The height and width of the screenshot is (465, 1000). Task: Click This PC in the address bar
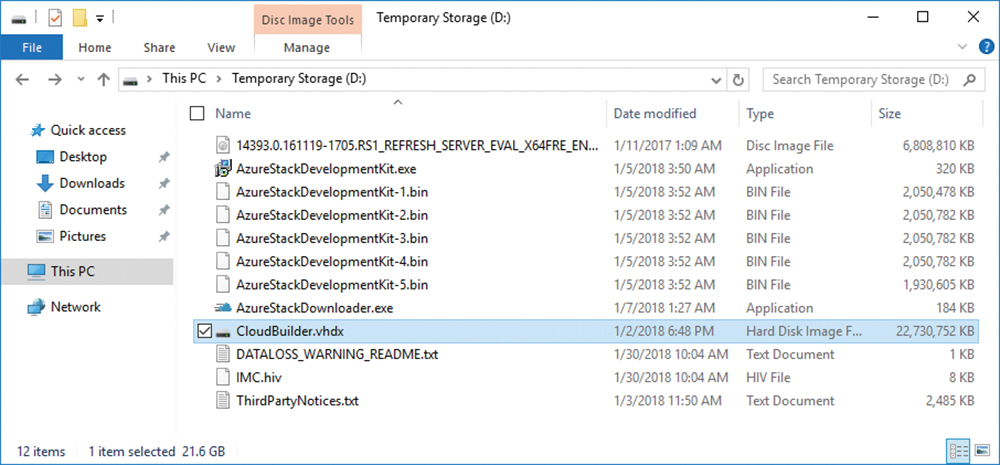(x=184, y=79)
